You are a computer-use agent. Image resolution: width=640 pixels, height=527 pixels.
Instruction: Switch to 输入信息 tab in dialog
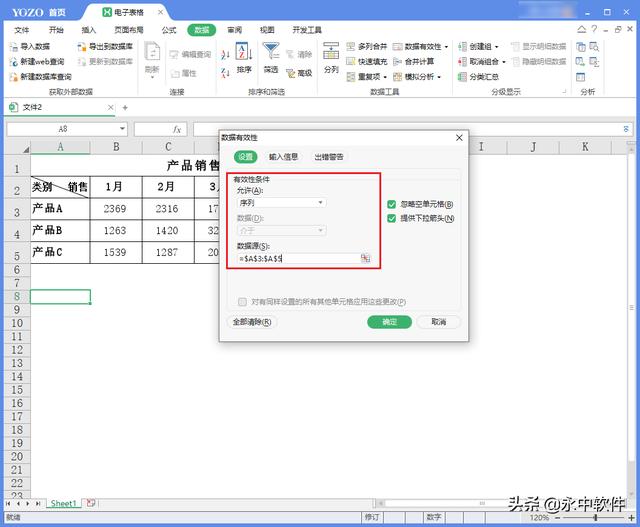[283, 156]
